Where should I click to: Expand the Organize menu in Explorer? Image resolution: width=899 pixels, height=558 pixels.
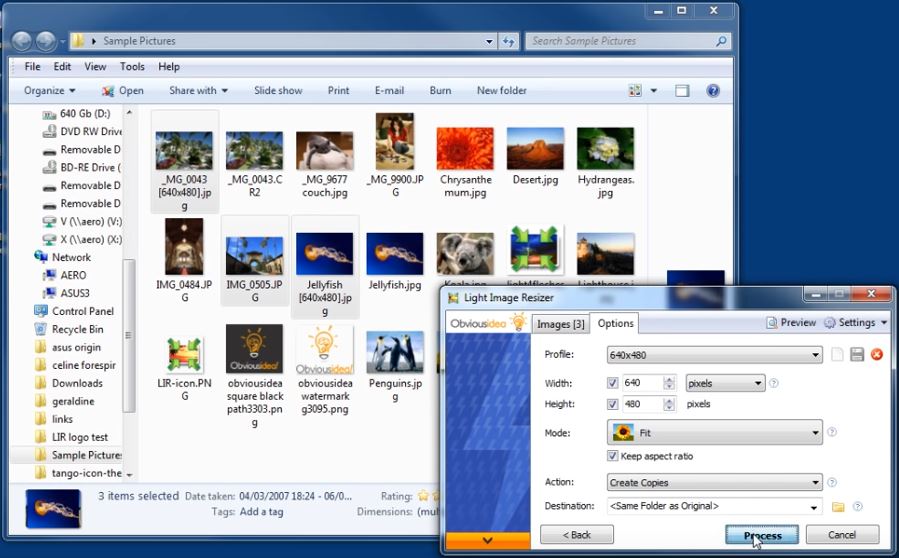49,91
